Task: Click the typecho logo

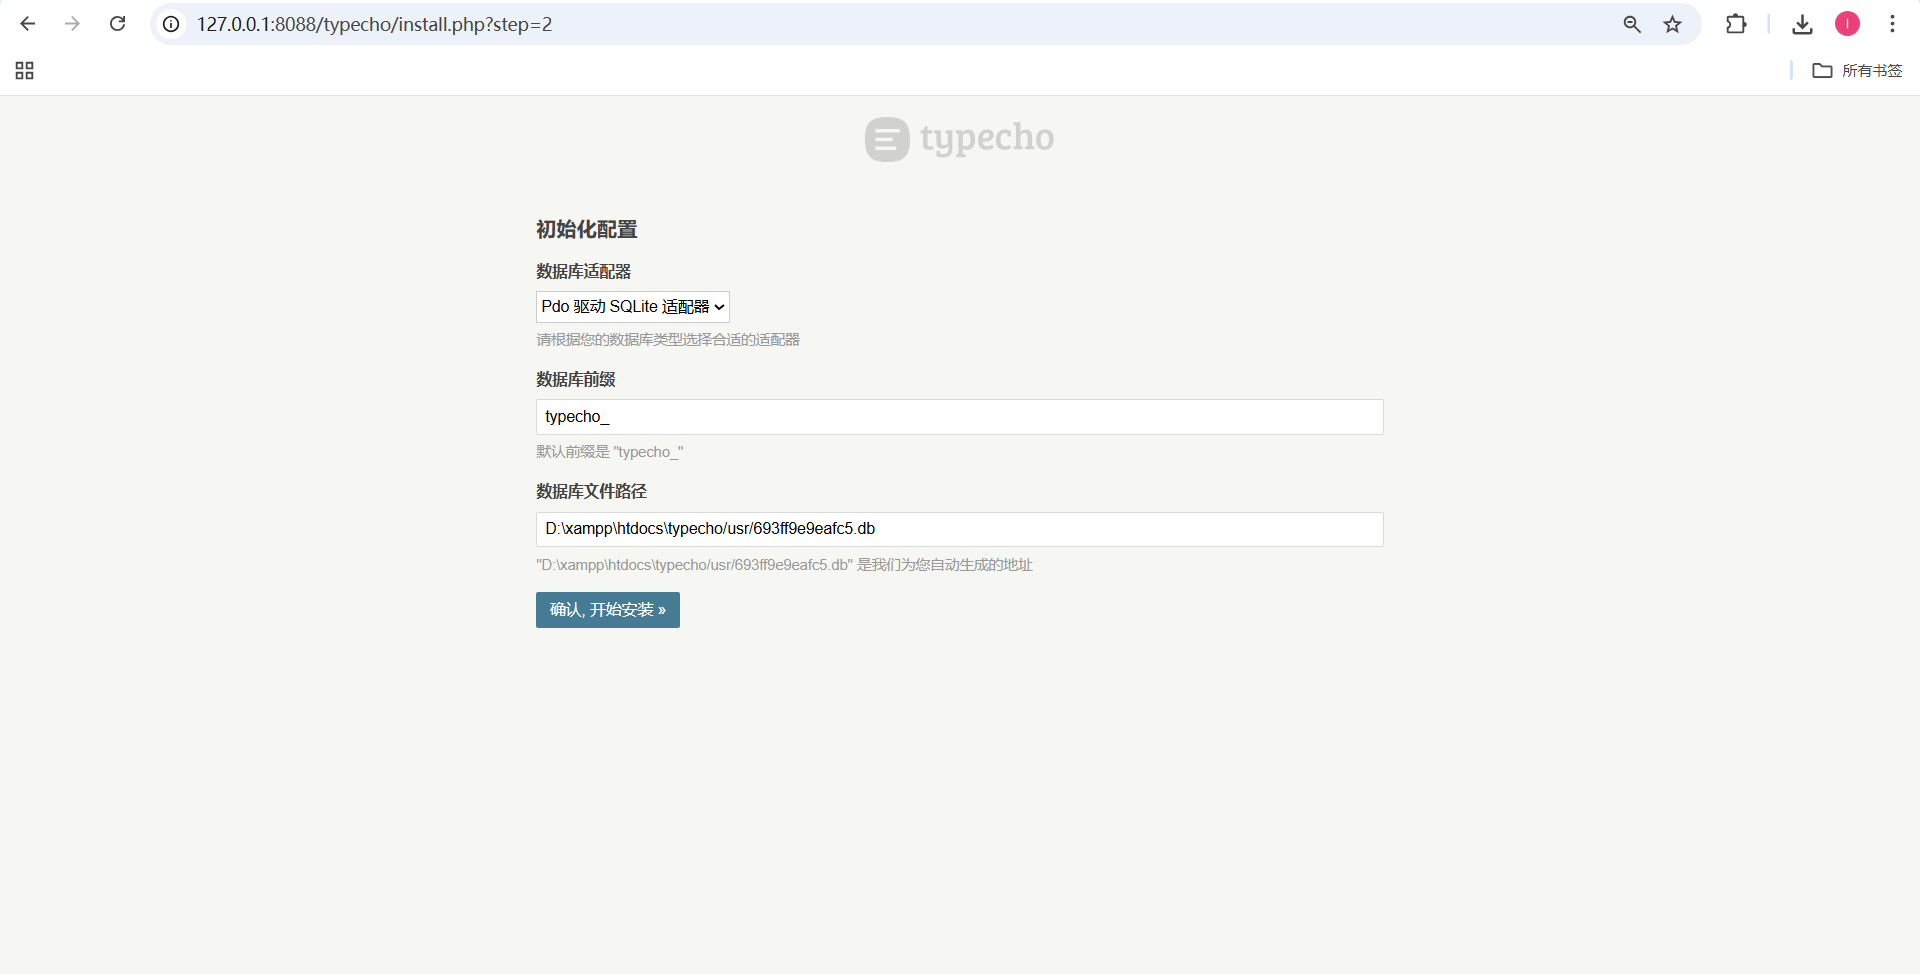Action: [959, 139]
